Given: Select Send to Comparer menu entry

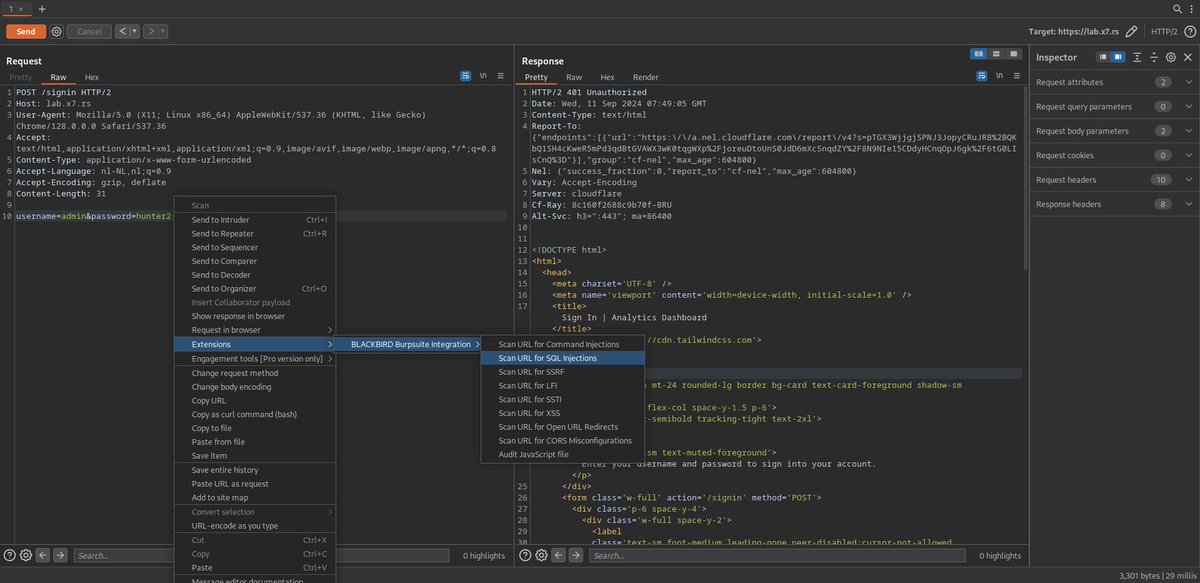Looking at the screenshot, I should 255,261.
